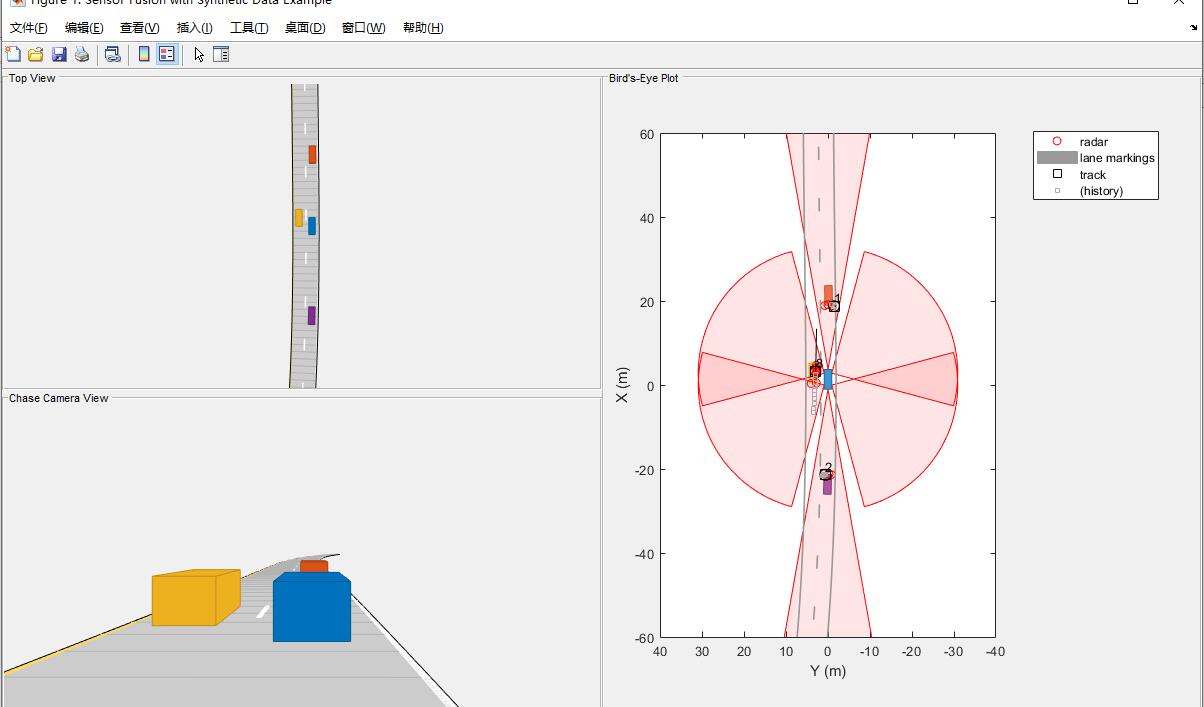Open the 查看(V) menu
Screen dimensions: 1204x707
[x=139, y=28]
